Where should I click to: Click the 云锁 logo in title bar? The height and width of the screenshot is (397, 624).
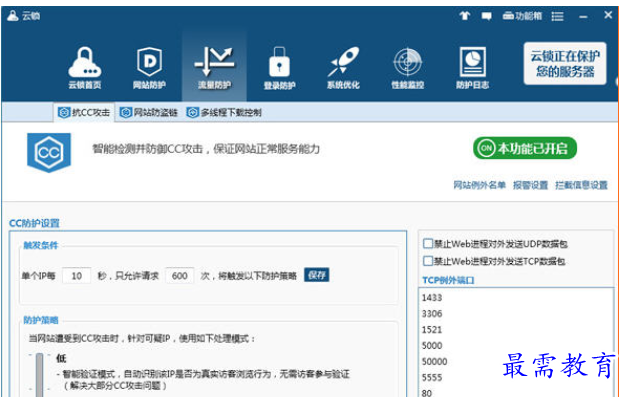coord(23,16)
